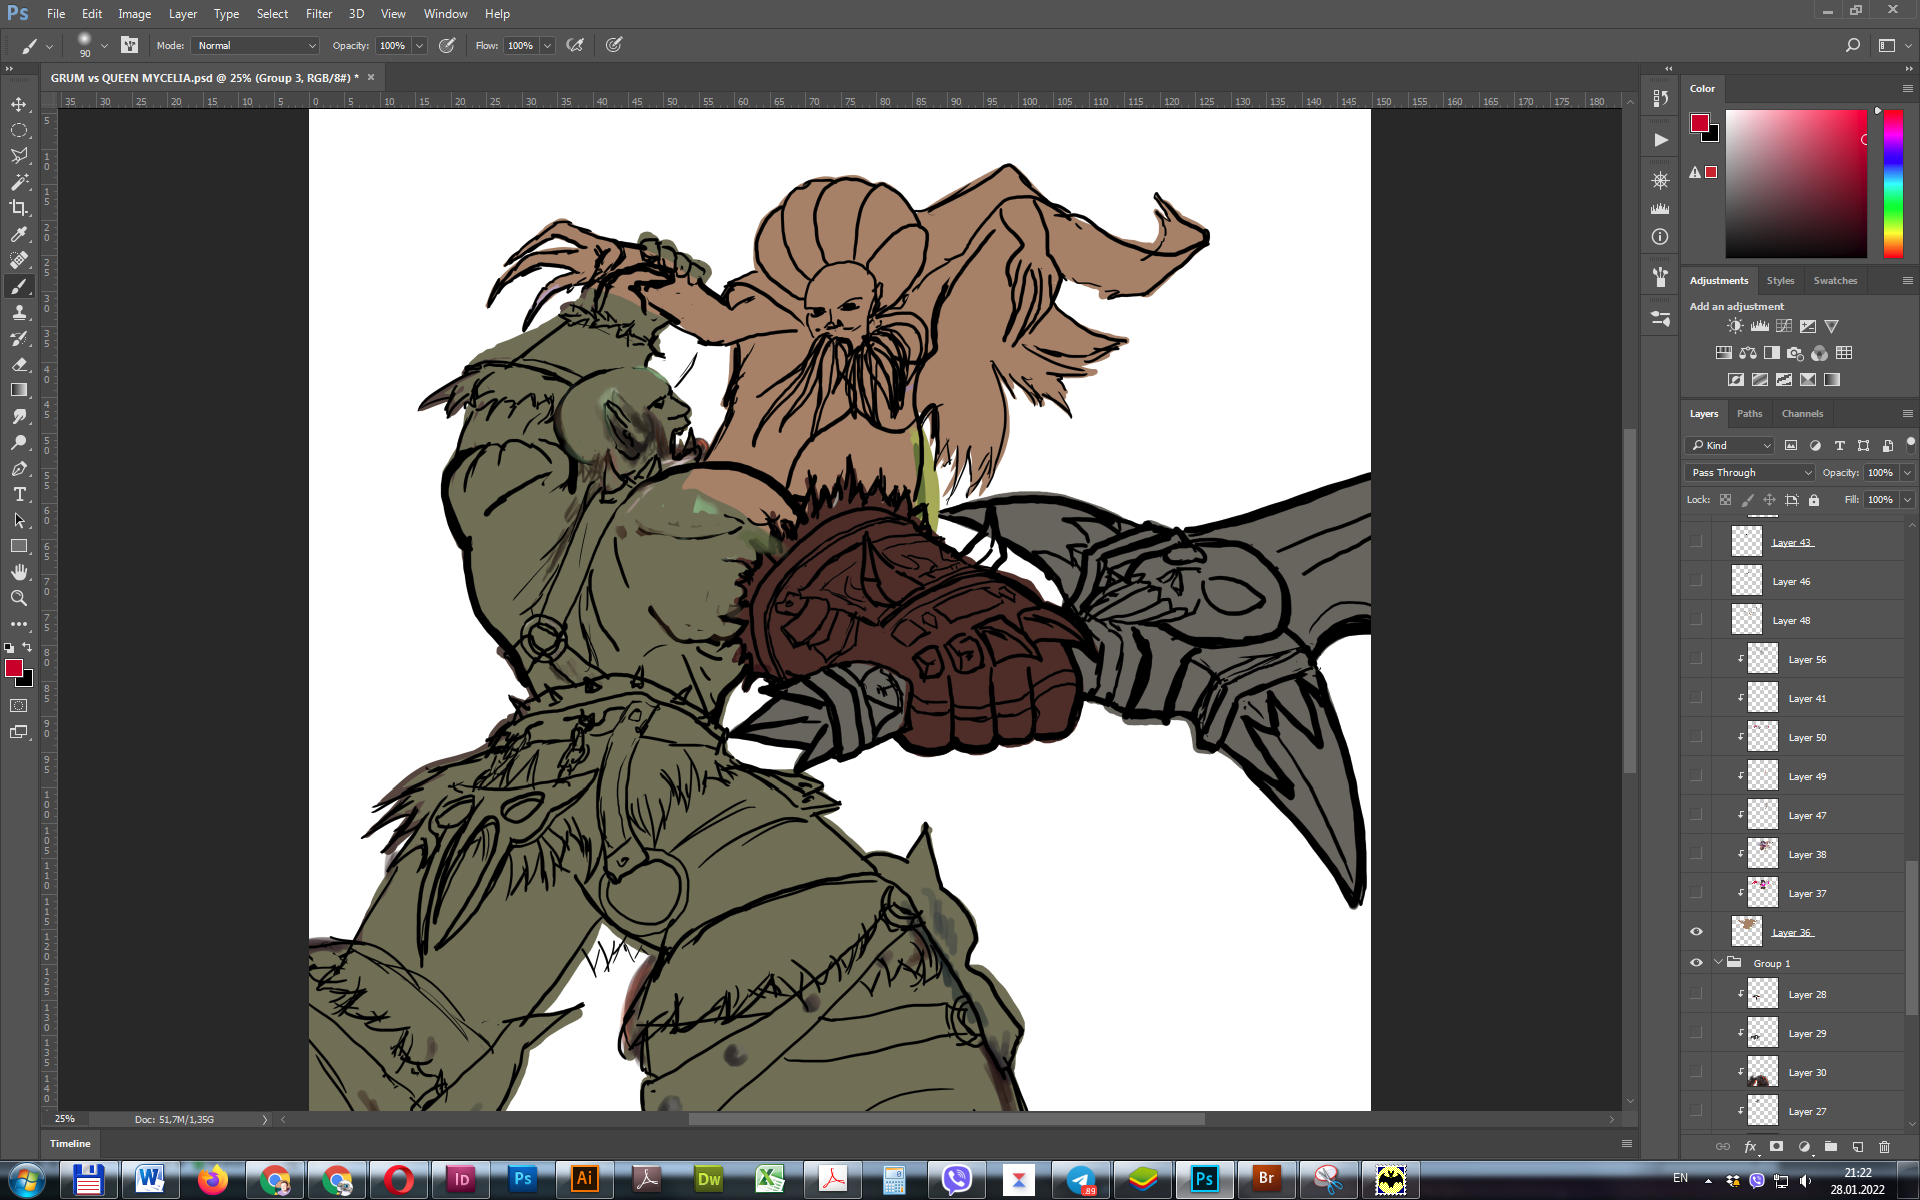Open the Image menu
Screen dimensions: 1920x1200
(x=134, y=14)
